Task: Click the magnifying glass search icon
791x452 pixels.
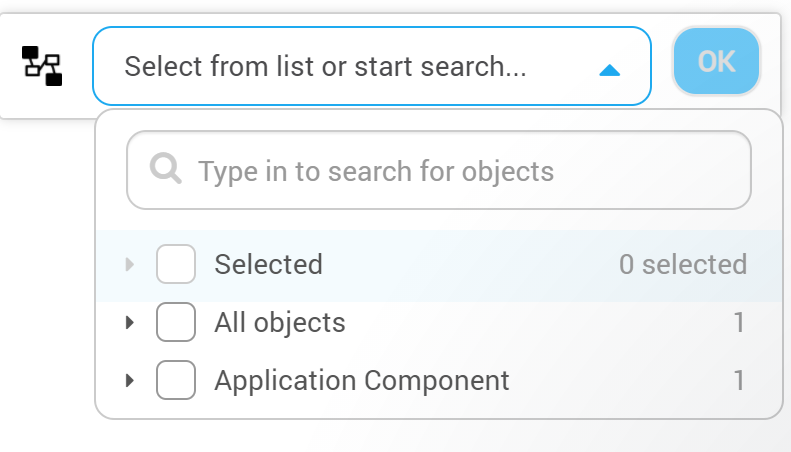Action: [x=165, y=168]
